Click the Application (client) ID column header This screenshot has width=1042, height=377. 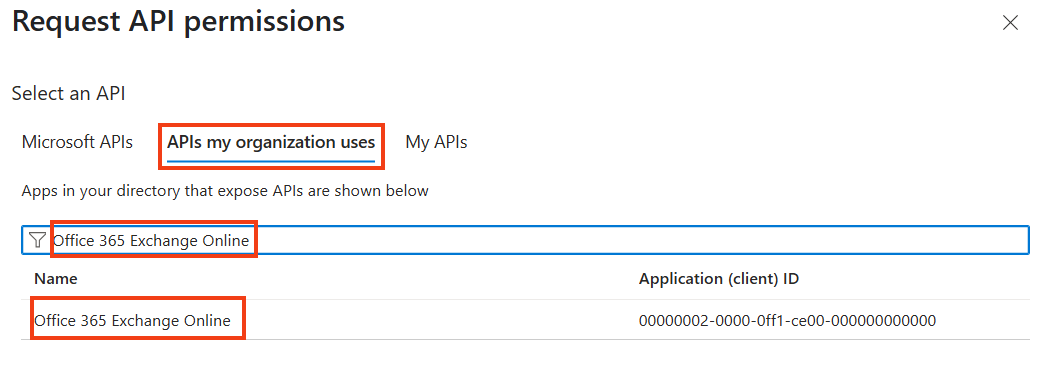tap(719, 279)
